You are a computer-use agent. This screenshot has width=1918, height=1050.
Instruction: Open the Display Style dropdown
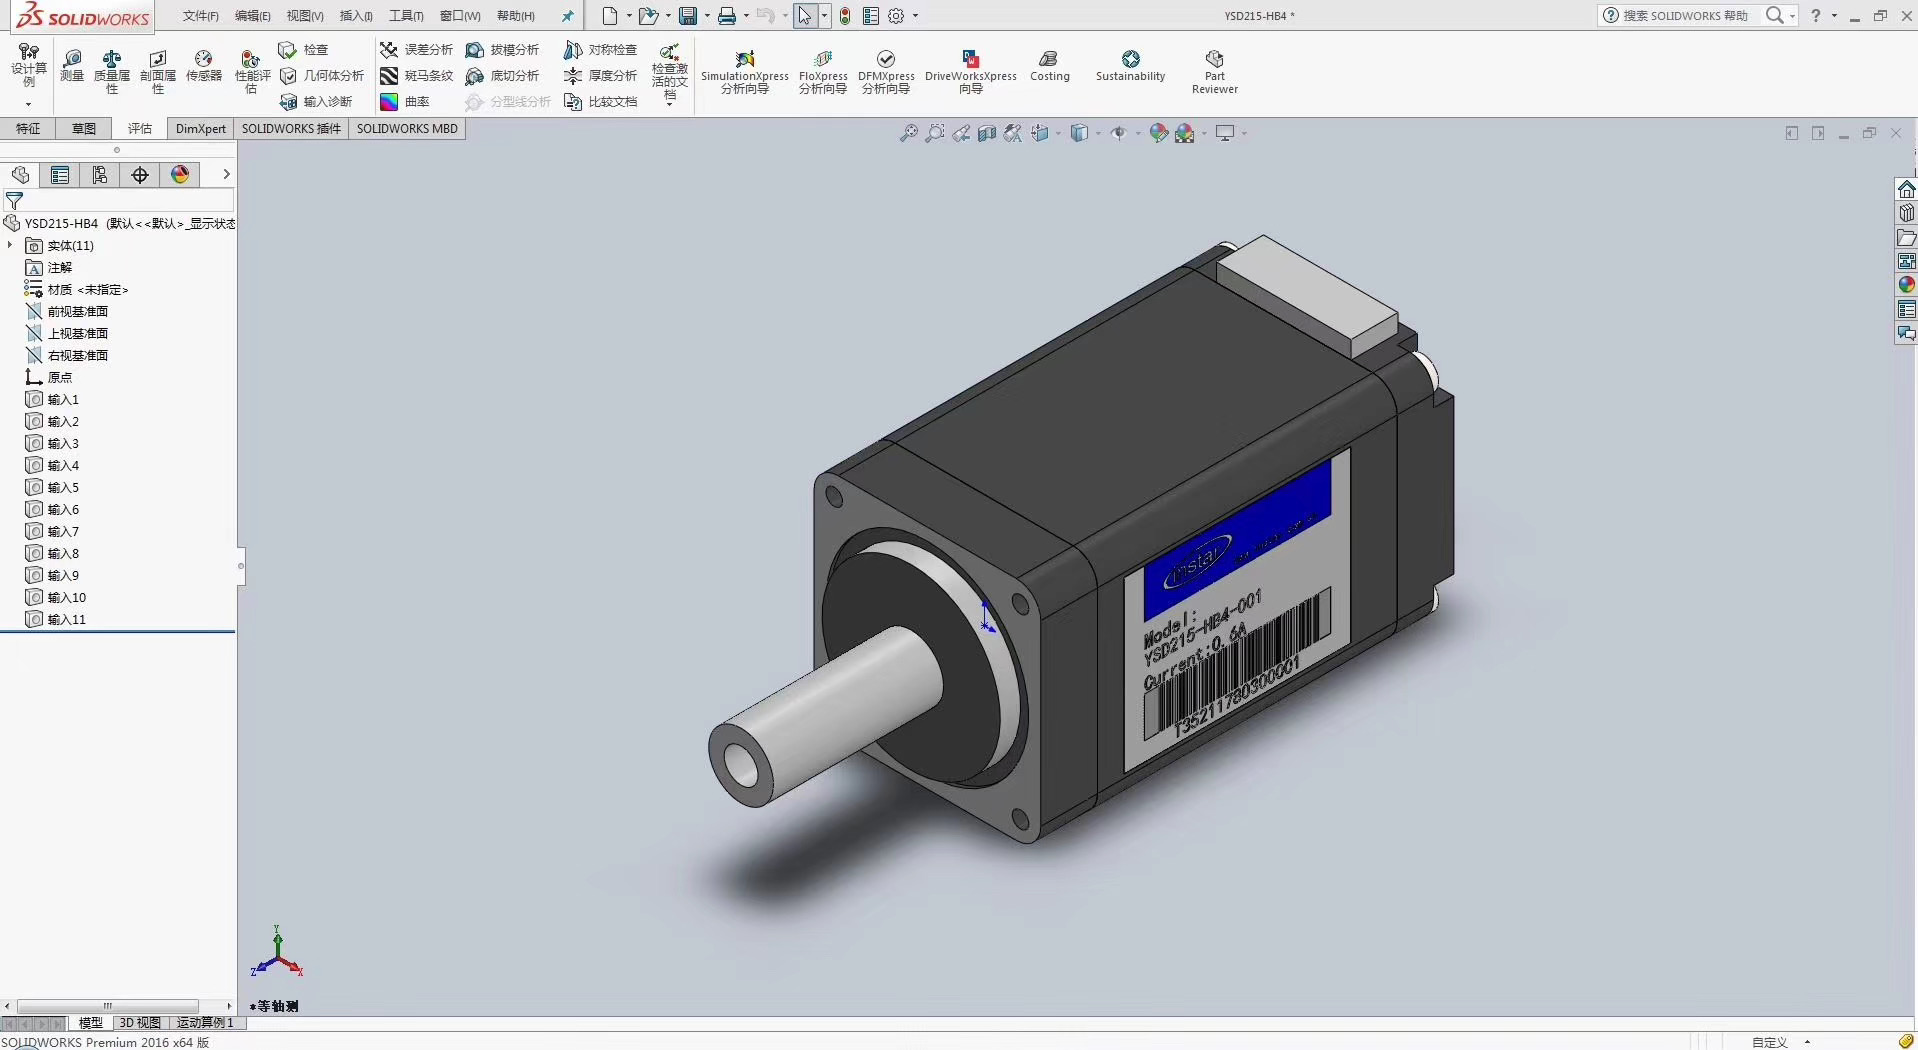pos(1098,133)
